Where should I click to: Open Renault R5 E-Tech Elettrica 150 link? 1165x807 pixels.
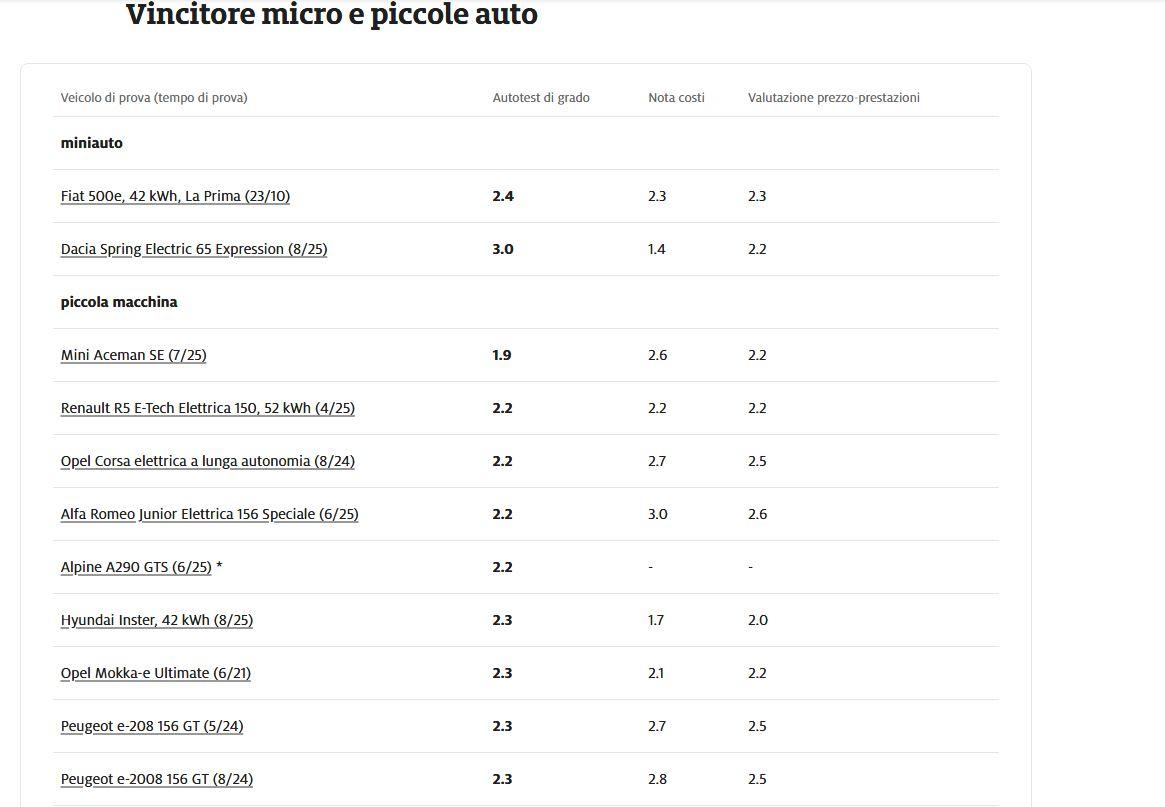pyautogui.click(x=207, y=408)
